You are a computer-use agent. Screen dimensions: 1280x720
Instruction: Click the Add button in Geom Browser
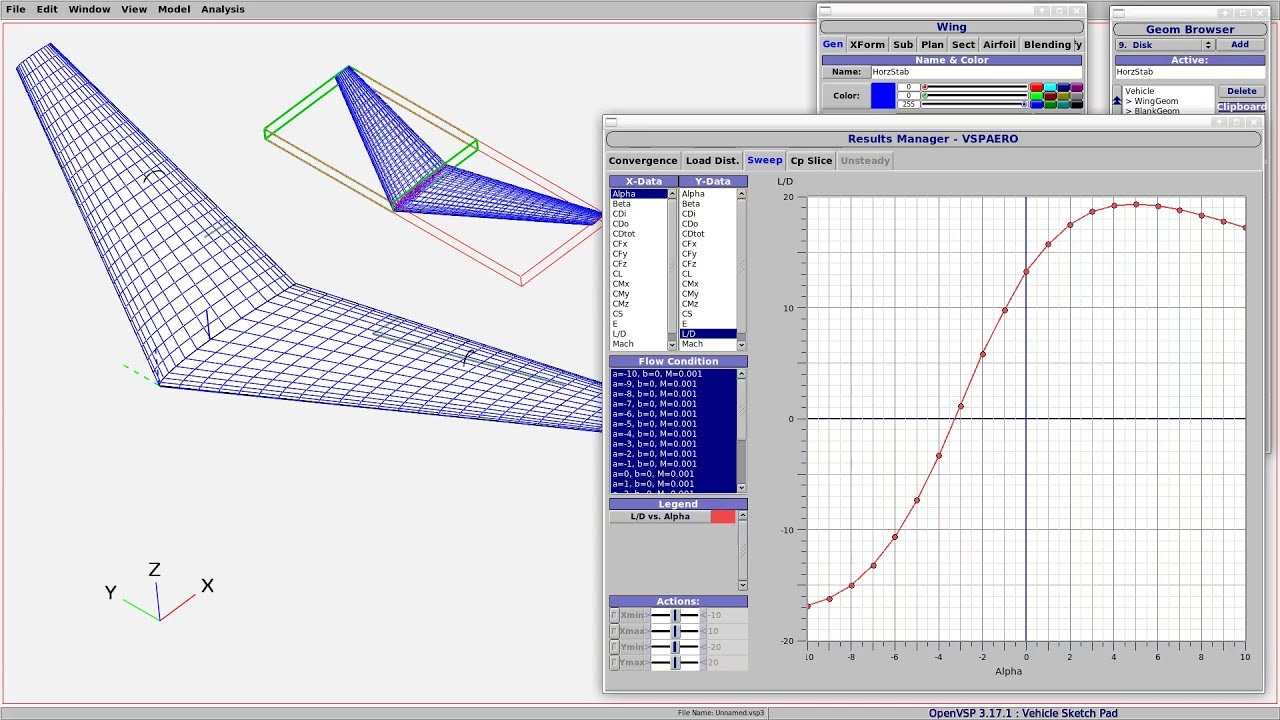[x=1240, y=45]
